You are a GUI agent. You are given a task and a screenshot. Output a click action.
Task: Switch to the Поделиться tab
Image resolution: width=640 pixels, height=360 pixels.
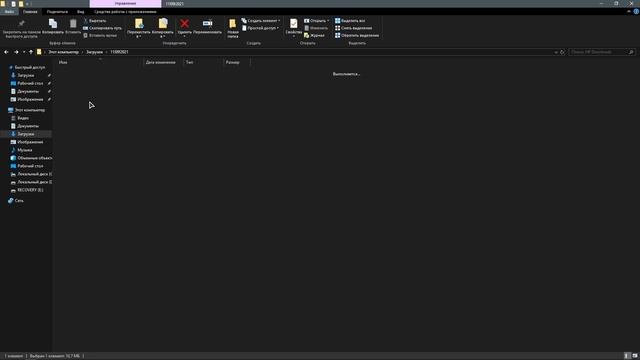pyautogui.click(x=57, y=12)
